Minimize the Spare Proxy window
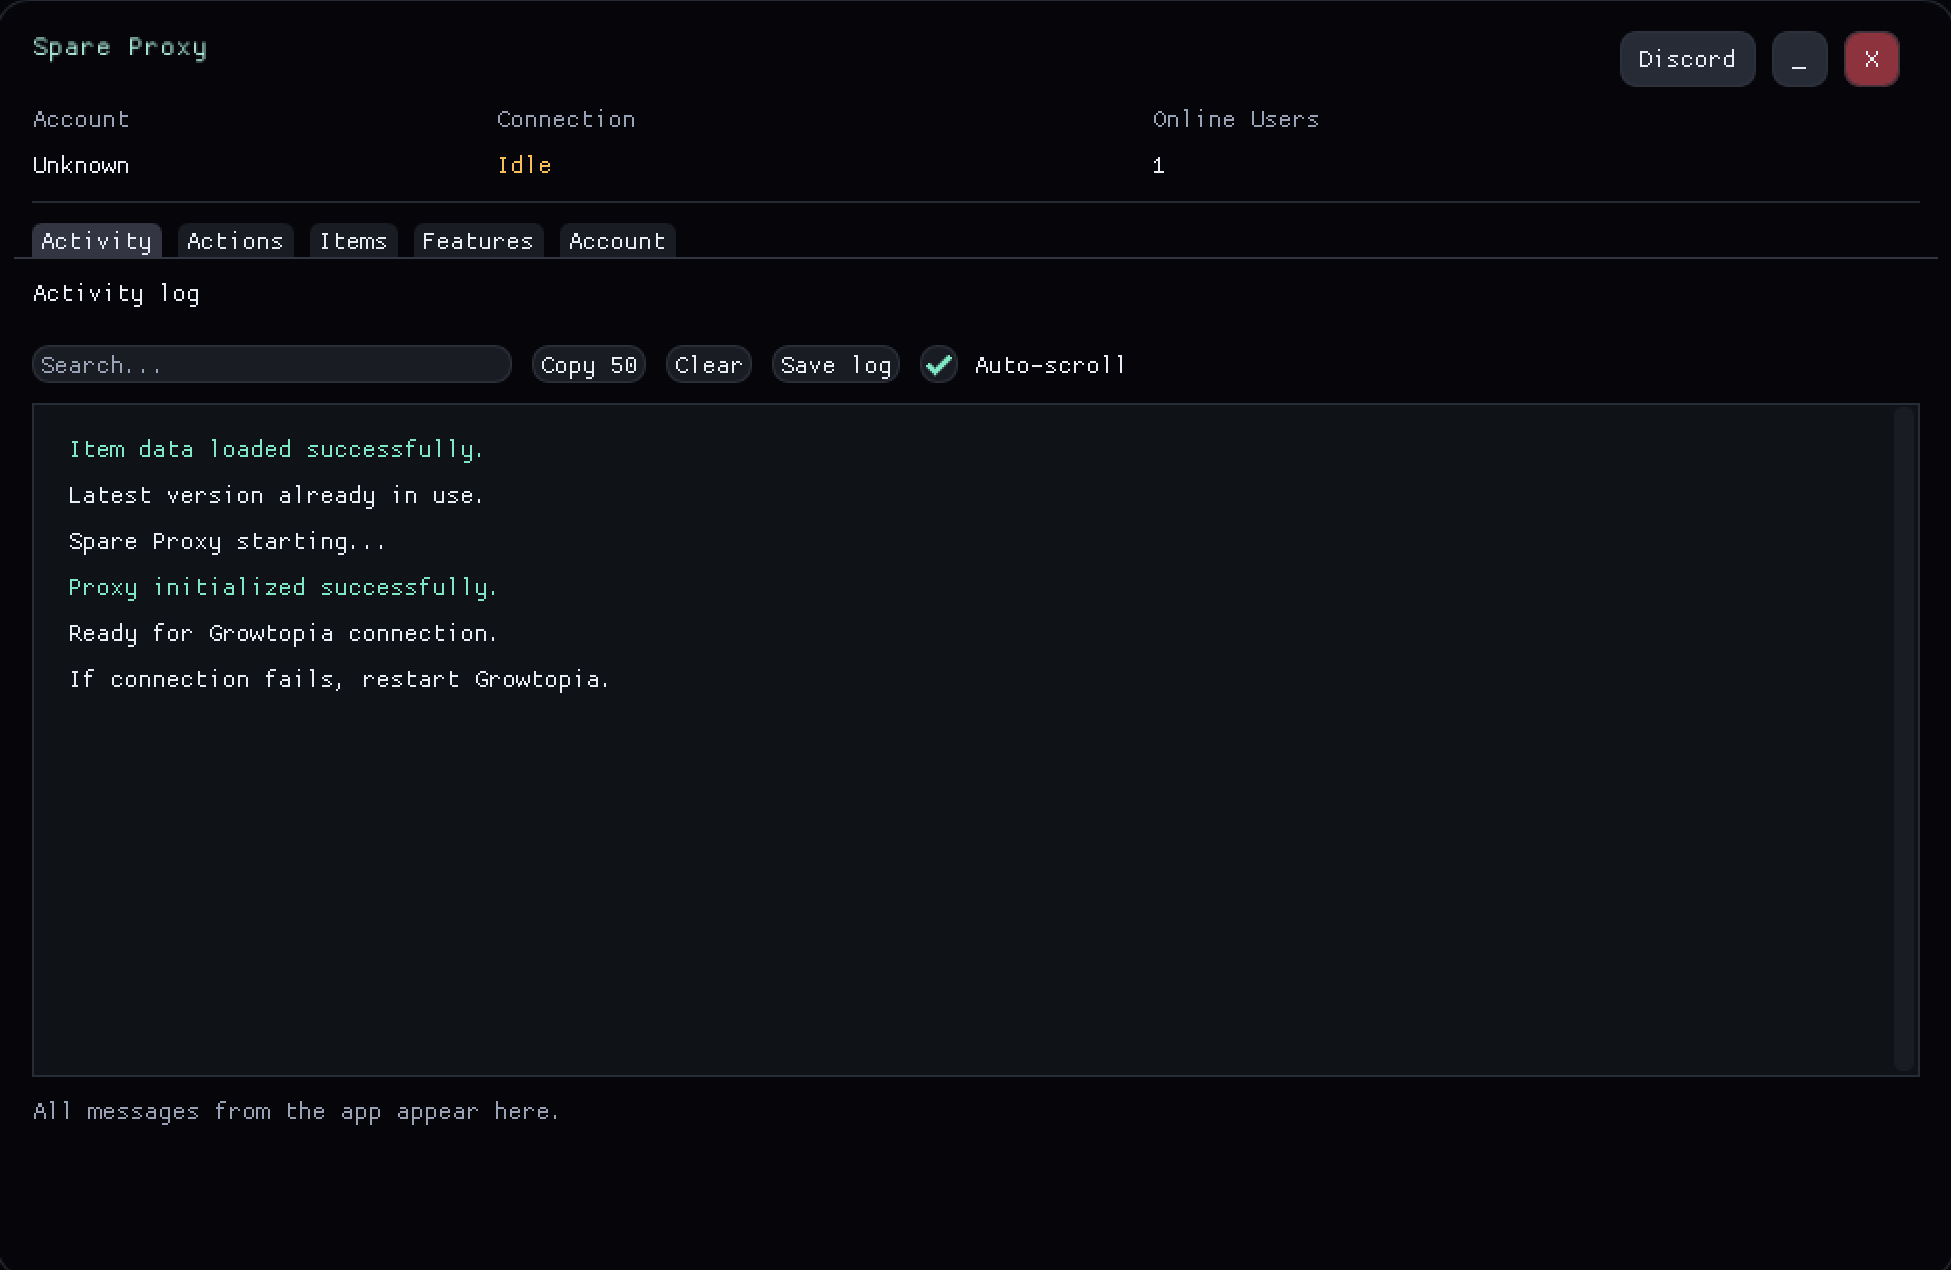The height and width of the screenshot is (1270, 1951). point(1799,59)
